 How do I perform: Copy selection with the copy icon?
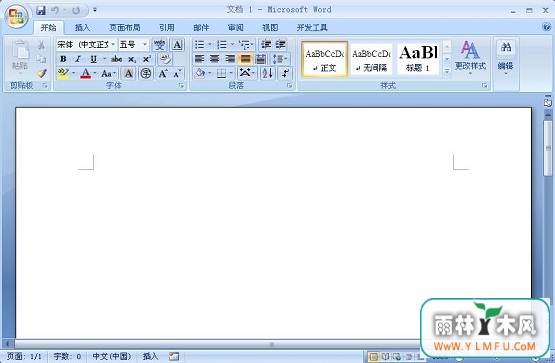[x=41, y=59]
